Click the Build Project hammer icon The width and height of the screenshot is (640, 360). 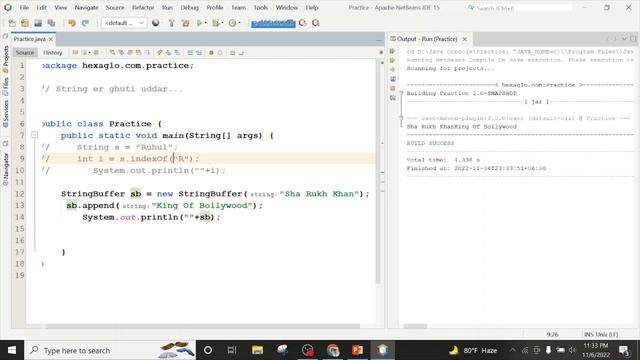[x=171, y=23]
